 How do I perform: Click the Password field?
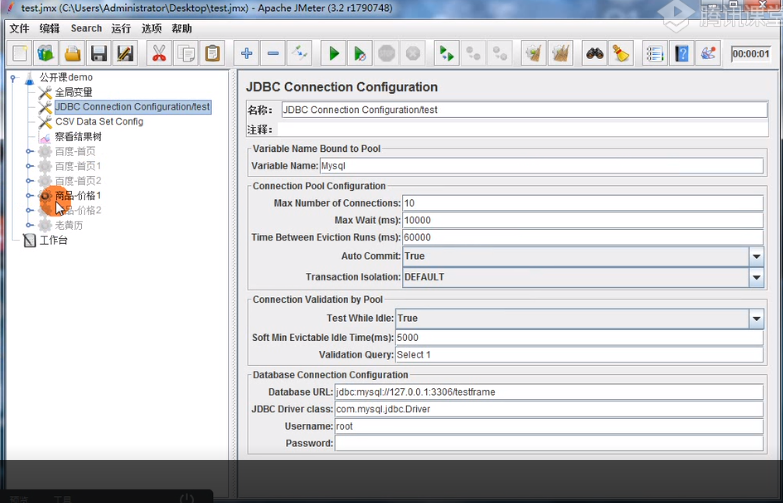(x=549, y=443)
